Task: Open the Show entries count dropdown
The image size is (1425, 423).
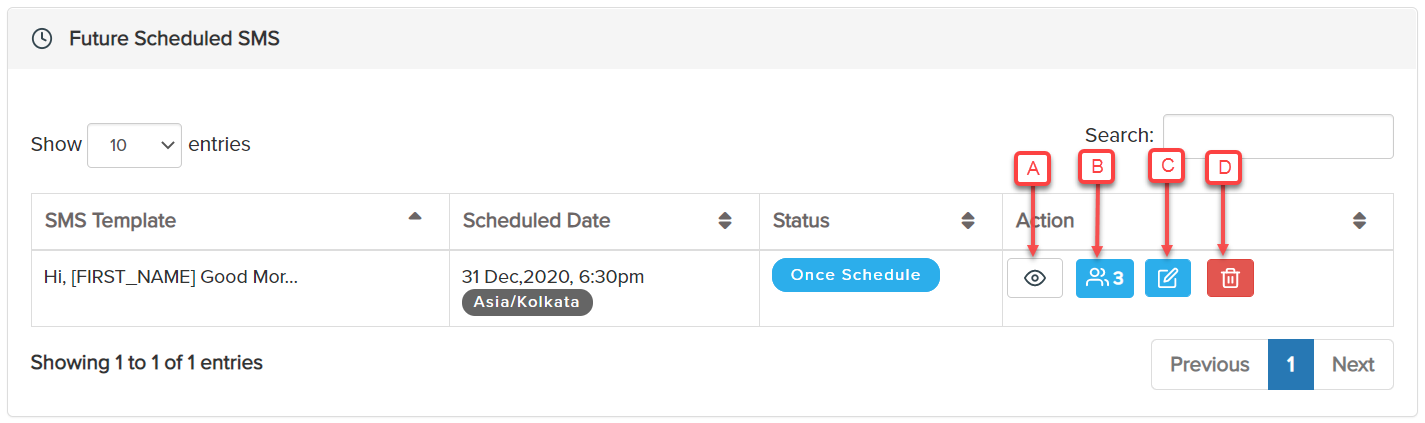Action: 134,145
